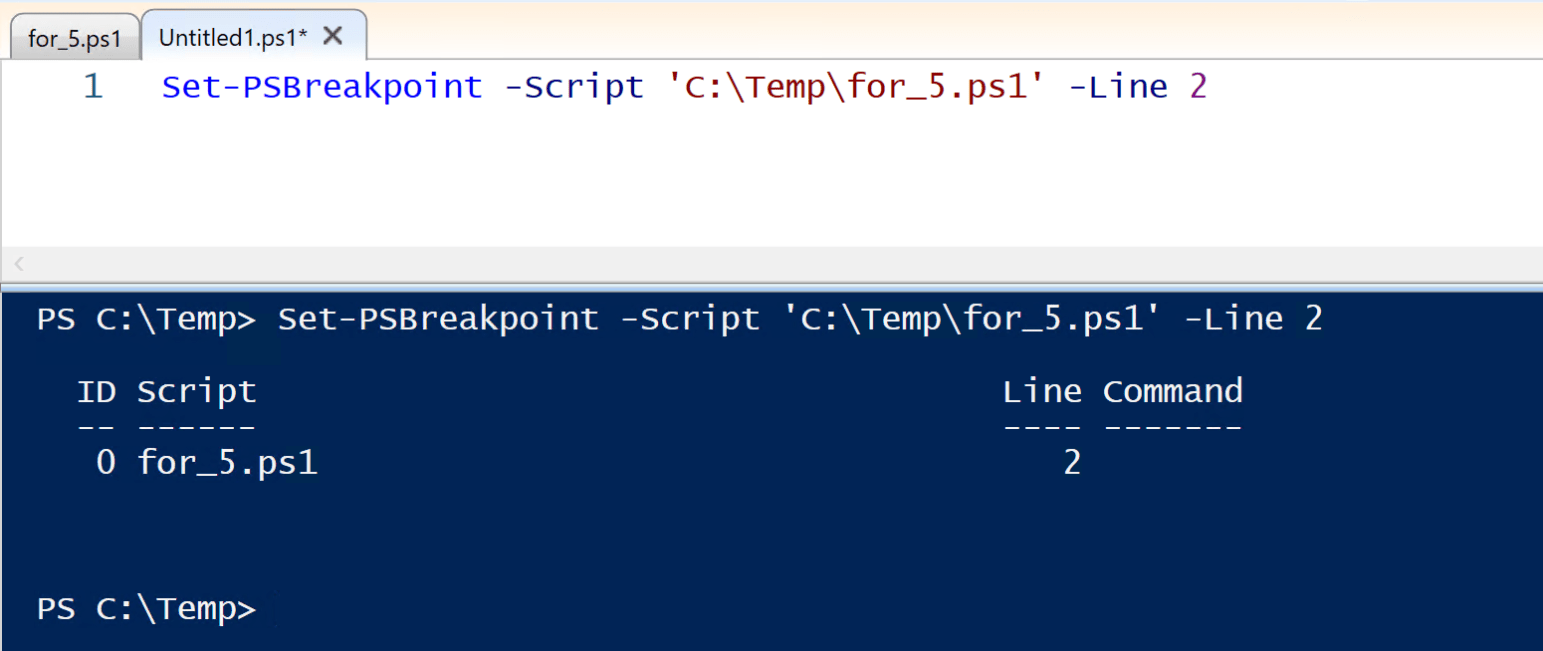Image resolution: width=1543 pixels, height=651 pixels.
Task: Select the Set-PSBreakpoint cmdlet text
Action: [320, 86]
